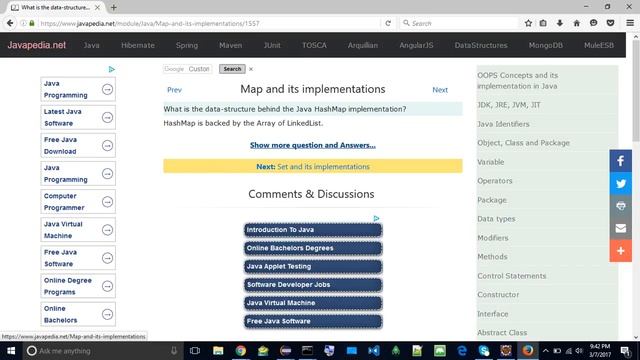
Task: Click Cortana Ask me anything box
Action: [x=102, y=351]
